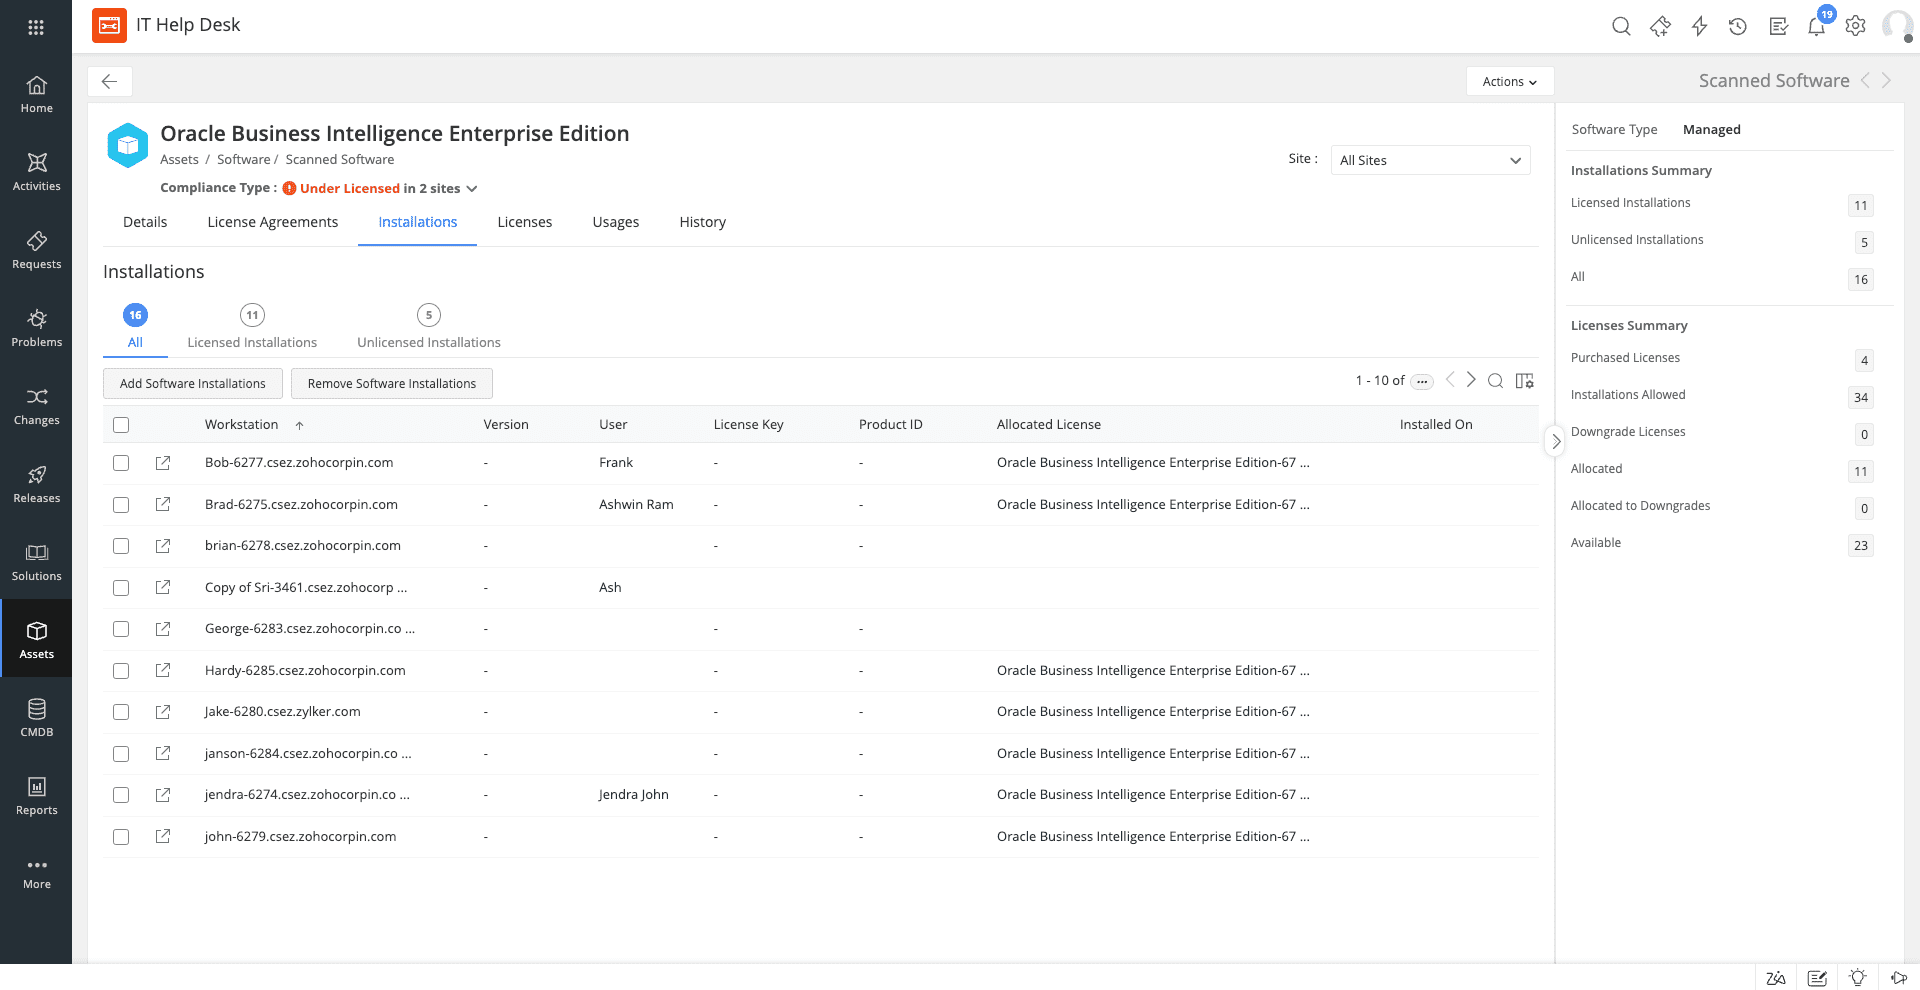Viewport: 1920px width, 990px height.
Task: Open the column chooser settings icon
Action: point(1524,381)
